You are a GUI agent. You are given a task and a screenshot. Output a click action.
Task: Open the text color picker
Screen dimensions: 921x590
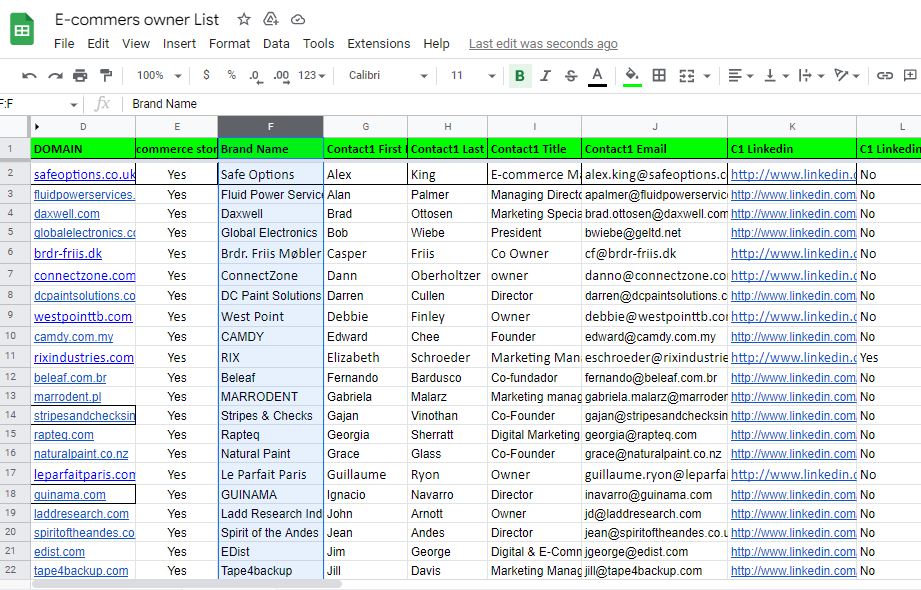pyautogui.click(x=597, y=76)
